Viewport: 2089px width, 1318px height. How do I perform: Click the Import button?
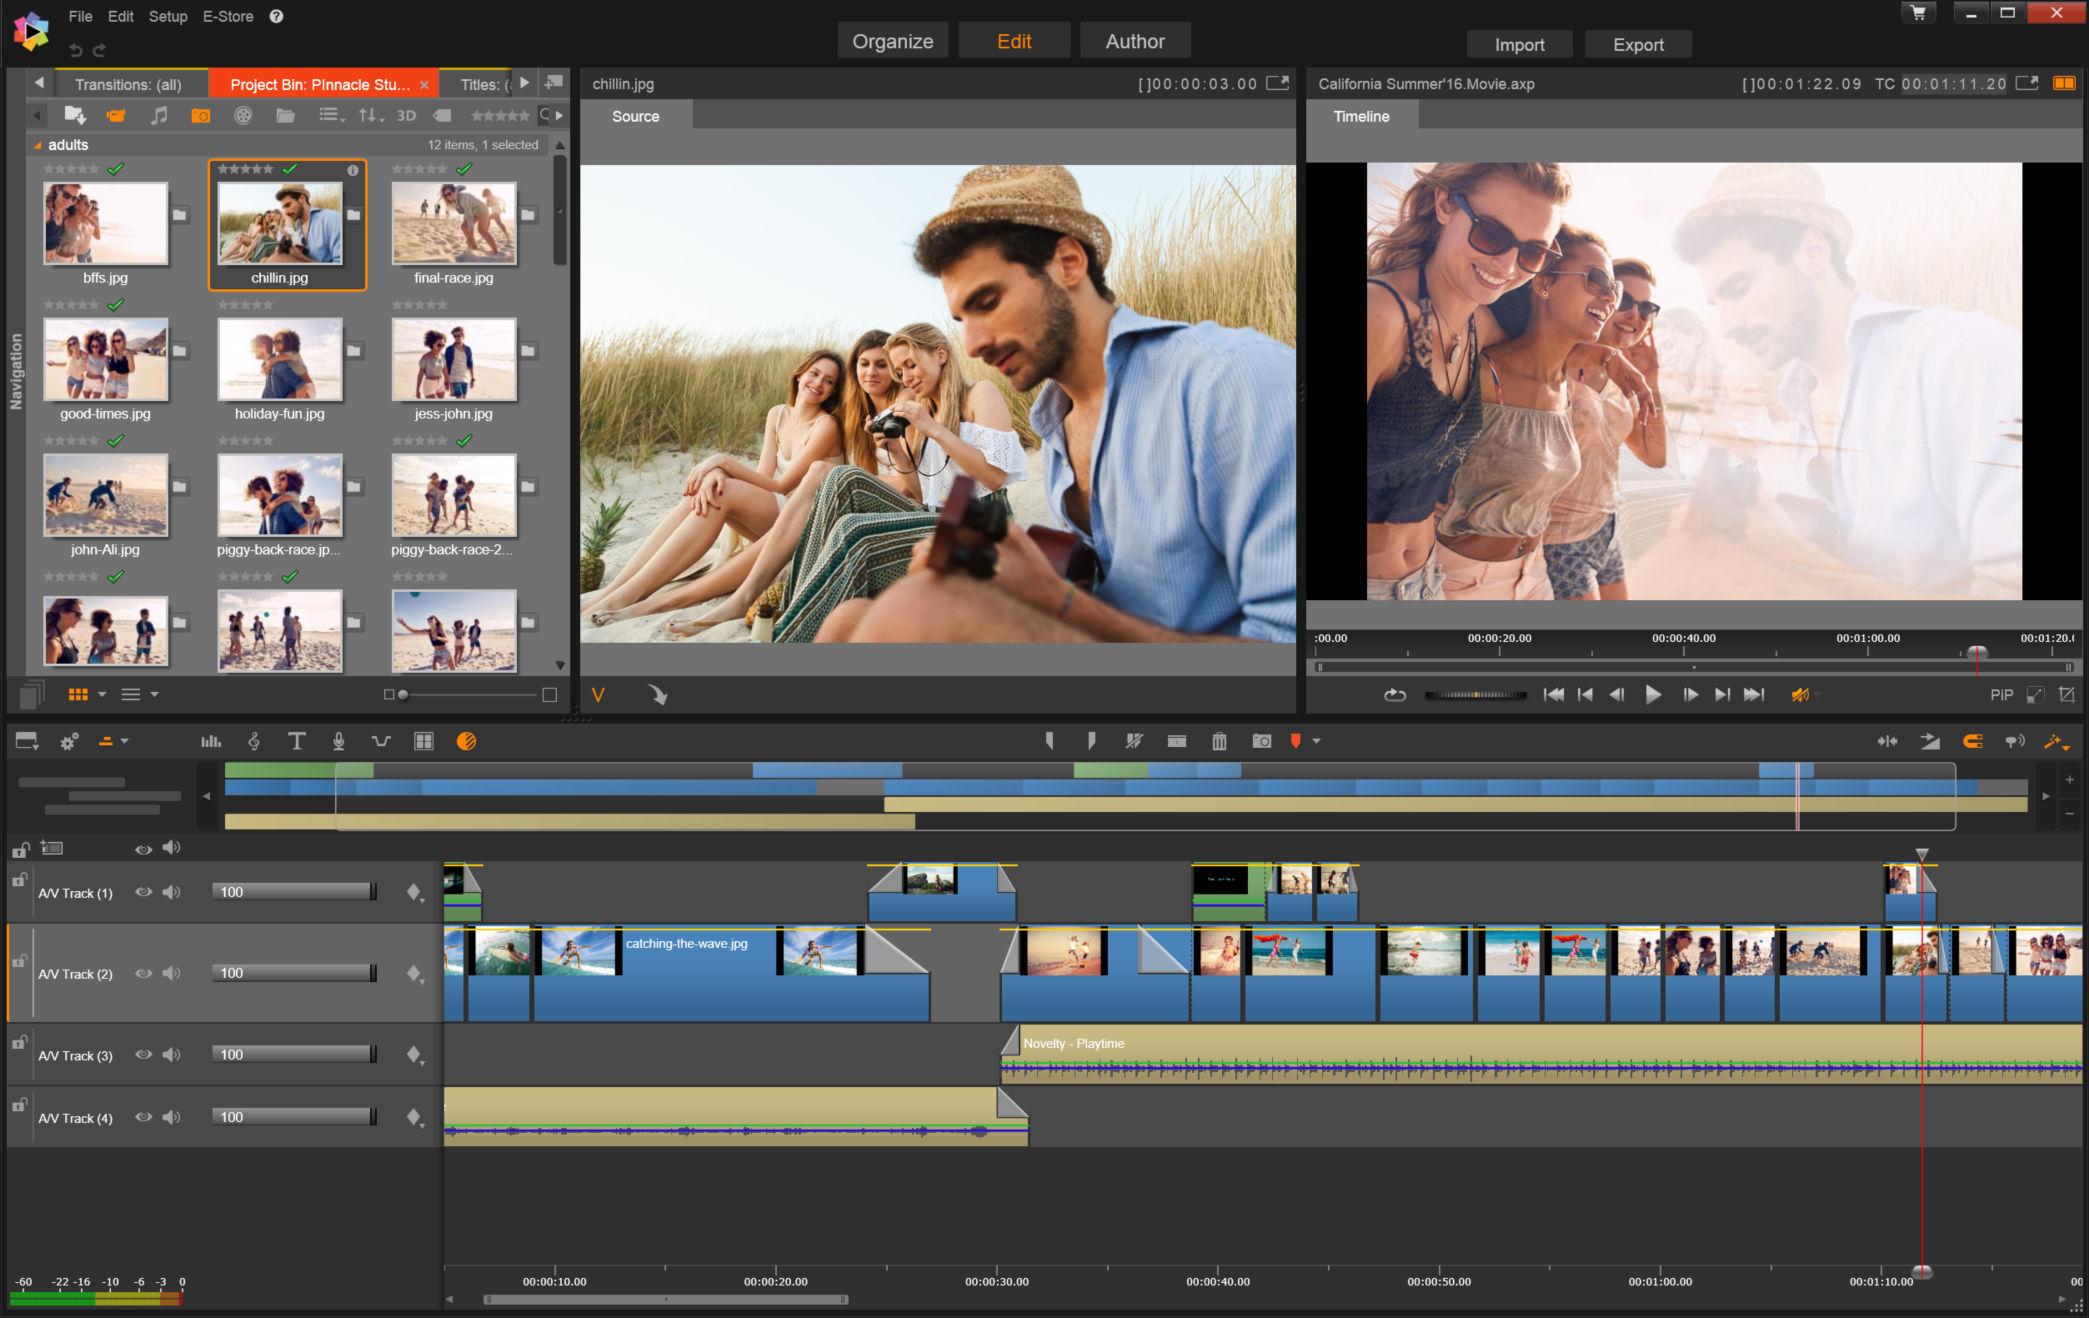[x=1519, y=45]
